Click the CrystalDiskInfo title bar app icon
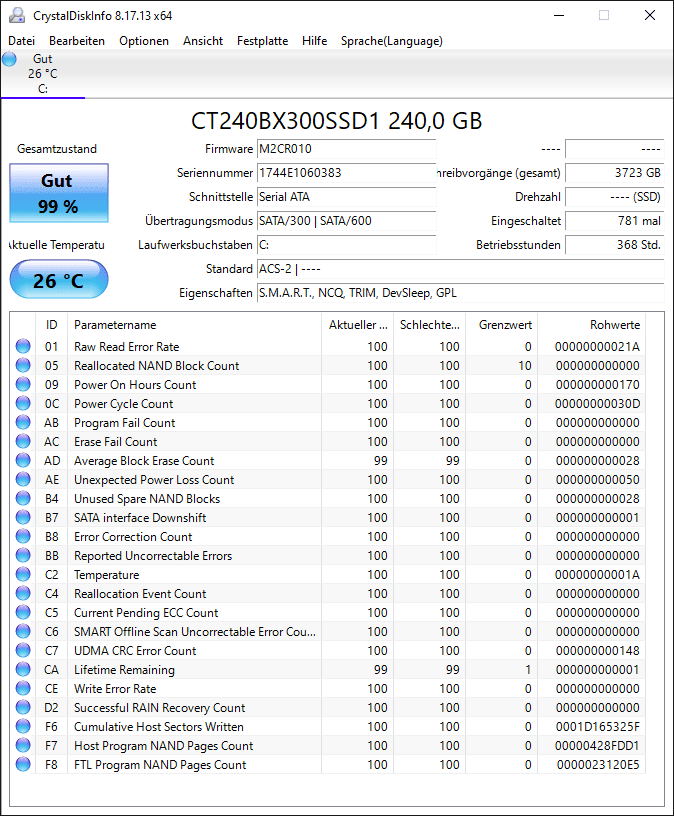Screen dimensions: 674x816 click(17, 16)
